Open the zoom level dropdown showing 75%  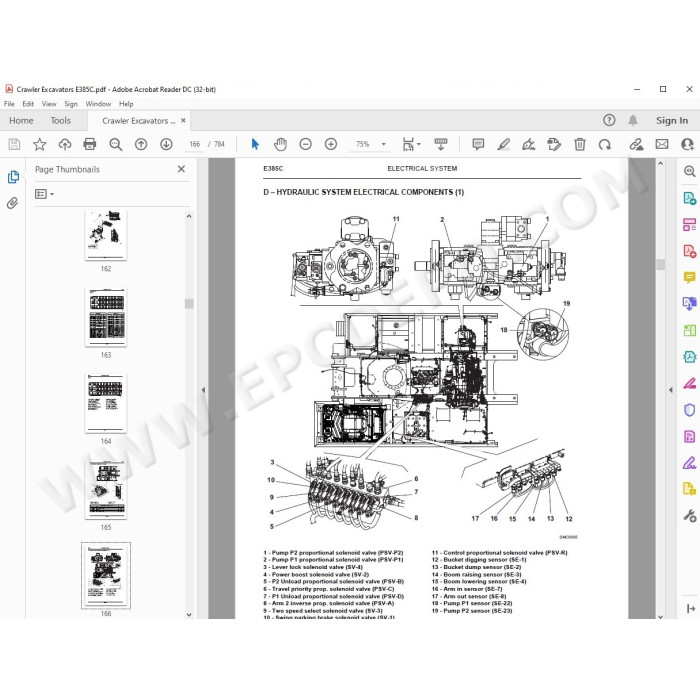pos(383,144)
